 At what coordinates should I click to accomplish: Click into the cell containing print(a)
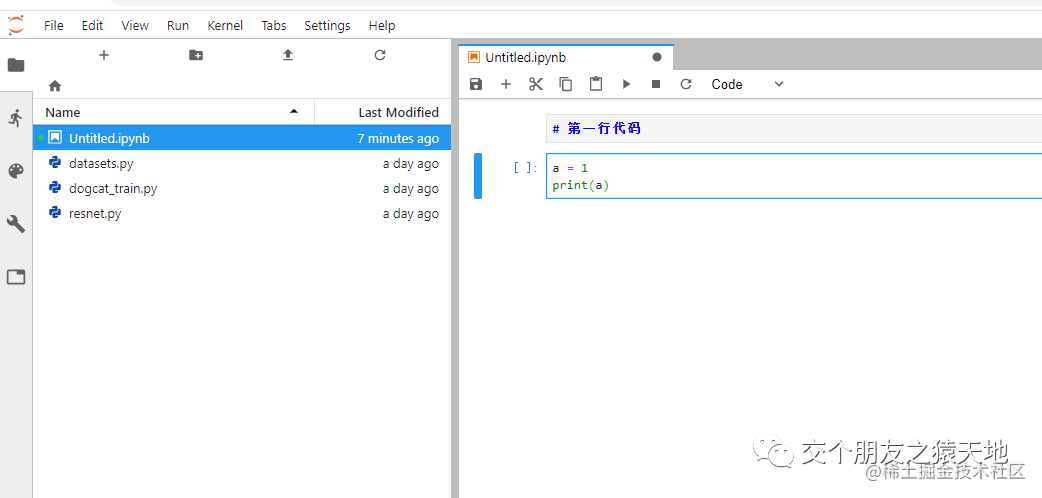click(794, 176)
